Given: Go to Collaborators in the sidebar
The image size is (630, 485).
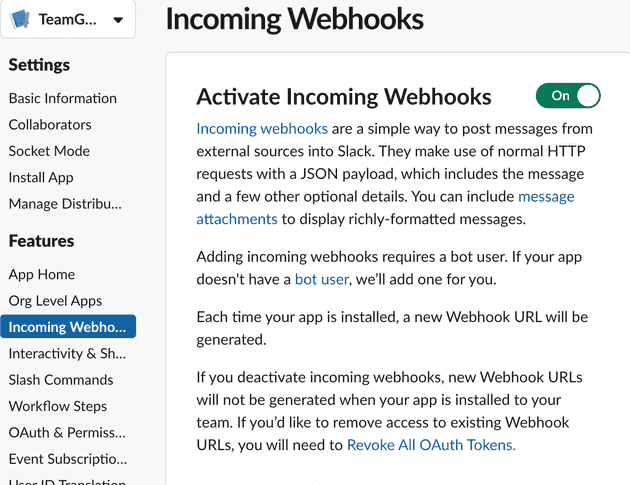Looking at the screenshot, I should tap(50, 125).
